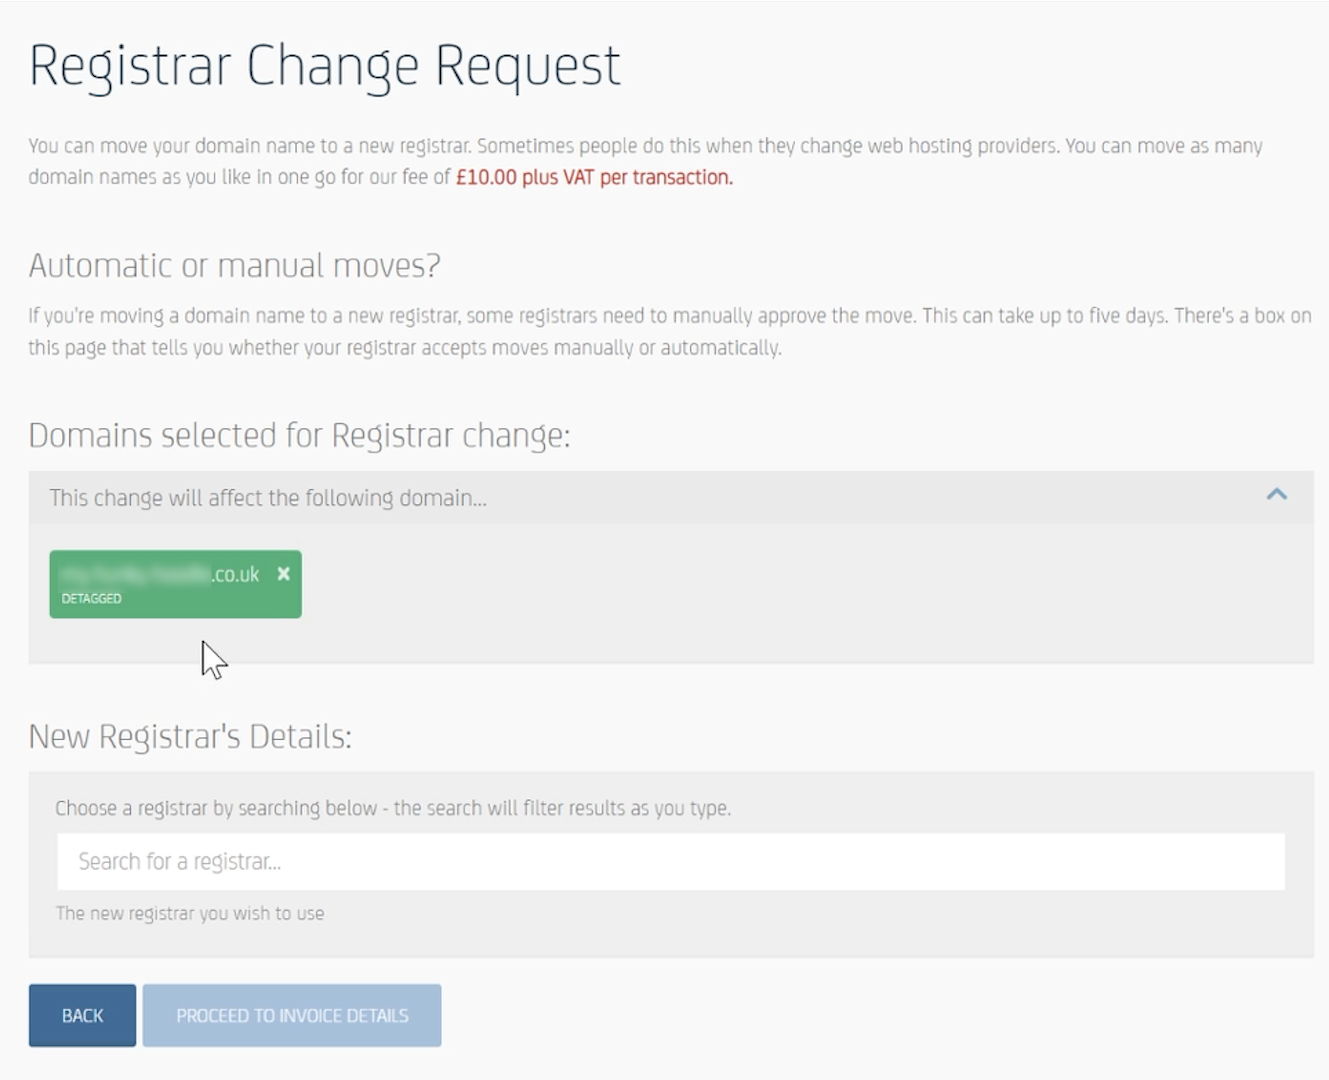
Task: Click the 'Automatic or manual moves?' heading
Action: tap(234, 266)
